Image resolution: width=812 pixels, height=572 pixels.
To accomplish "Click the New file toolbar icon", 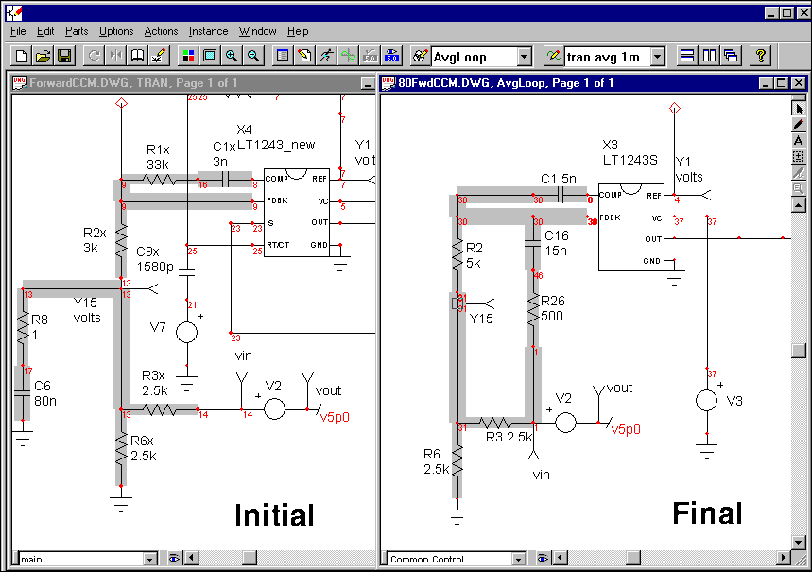I will [x=21, y=56].
